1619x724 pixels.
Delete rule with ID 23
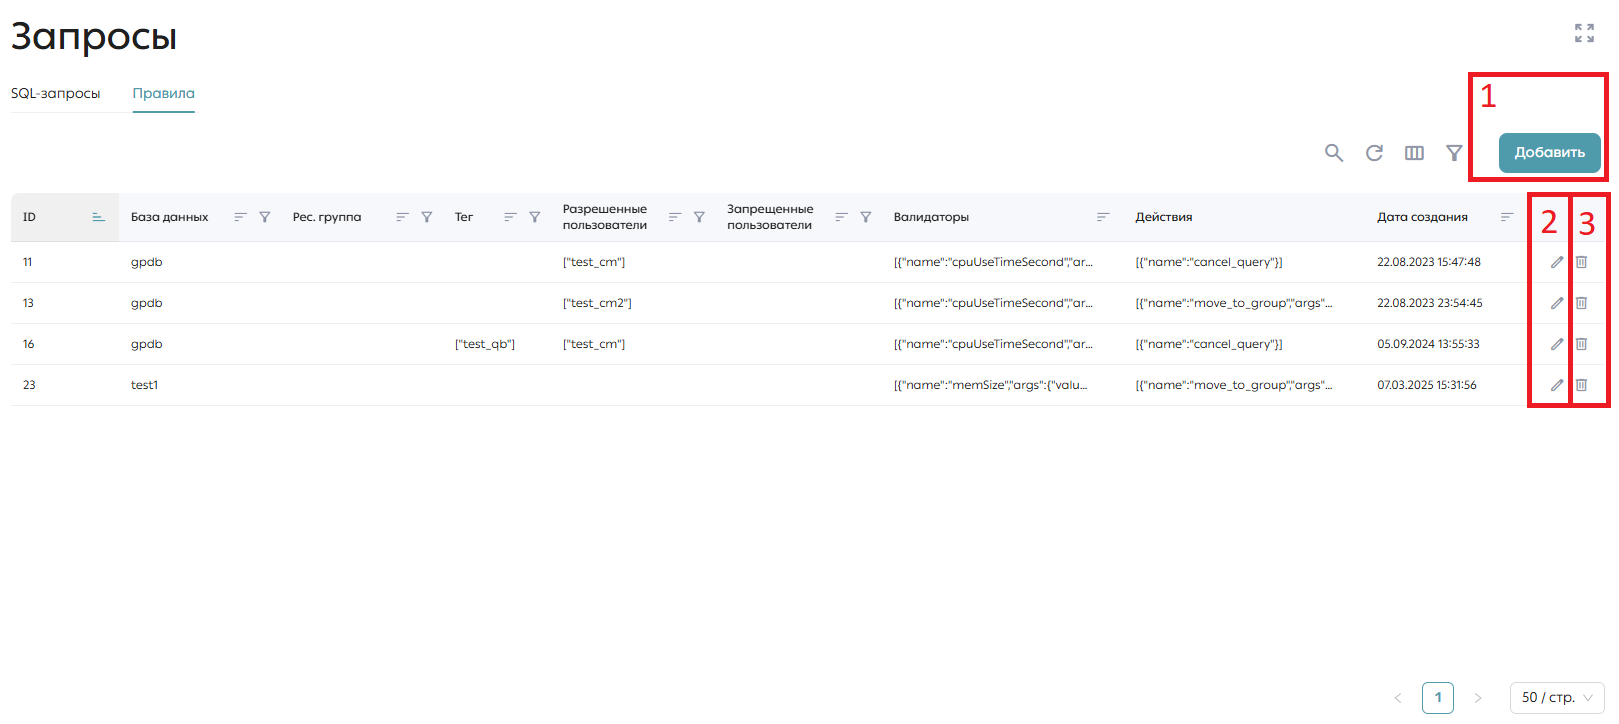pos(1581,385)
